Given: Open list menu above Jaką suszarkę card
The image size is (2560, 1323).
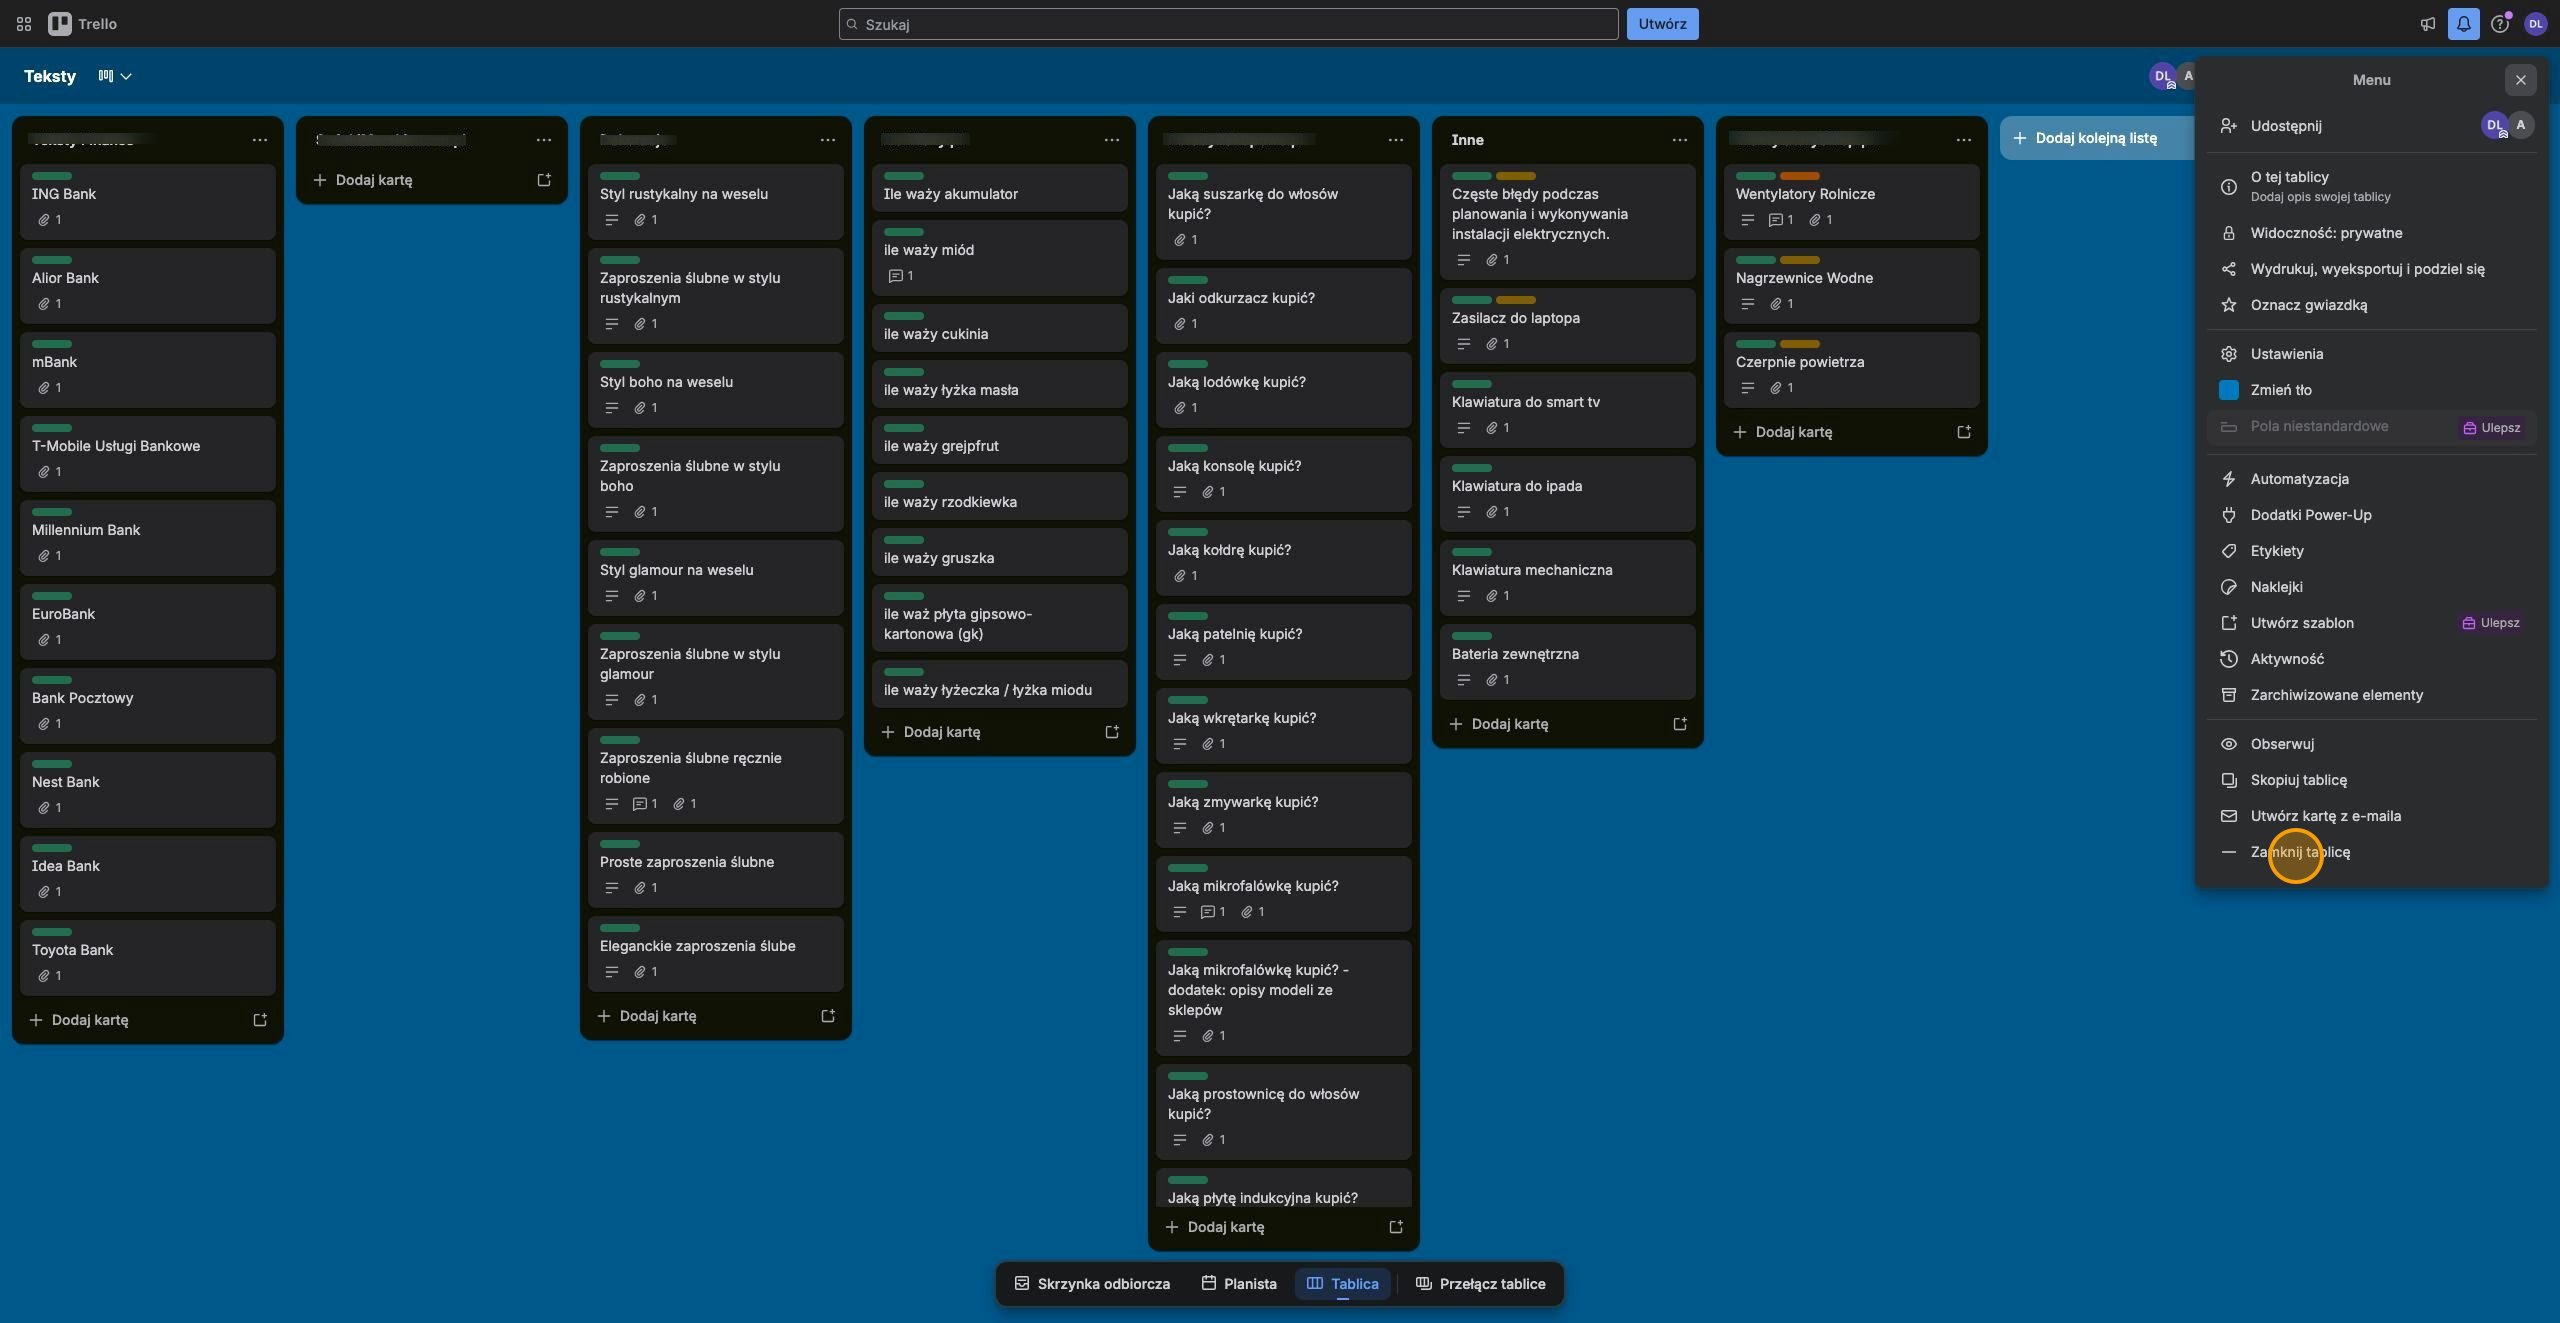Looking at the screenshot, I should (1396, 140).
